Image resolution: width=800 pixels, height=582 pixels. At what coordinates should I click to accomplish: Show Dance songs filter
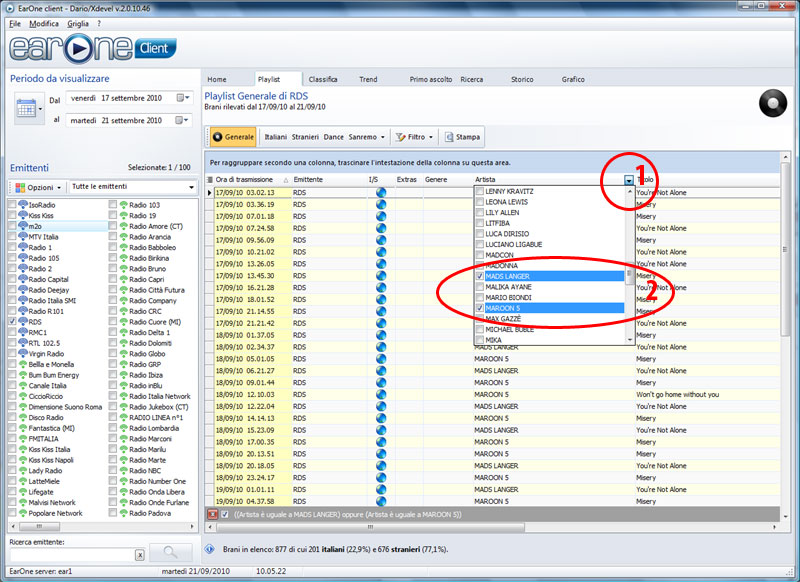click(x=333, y=137)
